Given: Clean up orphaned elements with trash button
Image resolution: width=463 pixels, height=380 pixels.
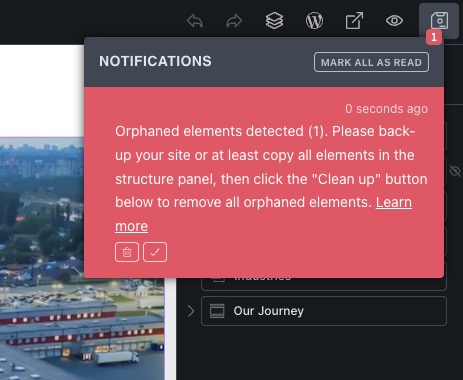Looking at the screenshot, I should [x=127, y=252].
